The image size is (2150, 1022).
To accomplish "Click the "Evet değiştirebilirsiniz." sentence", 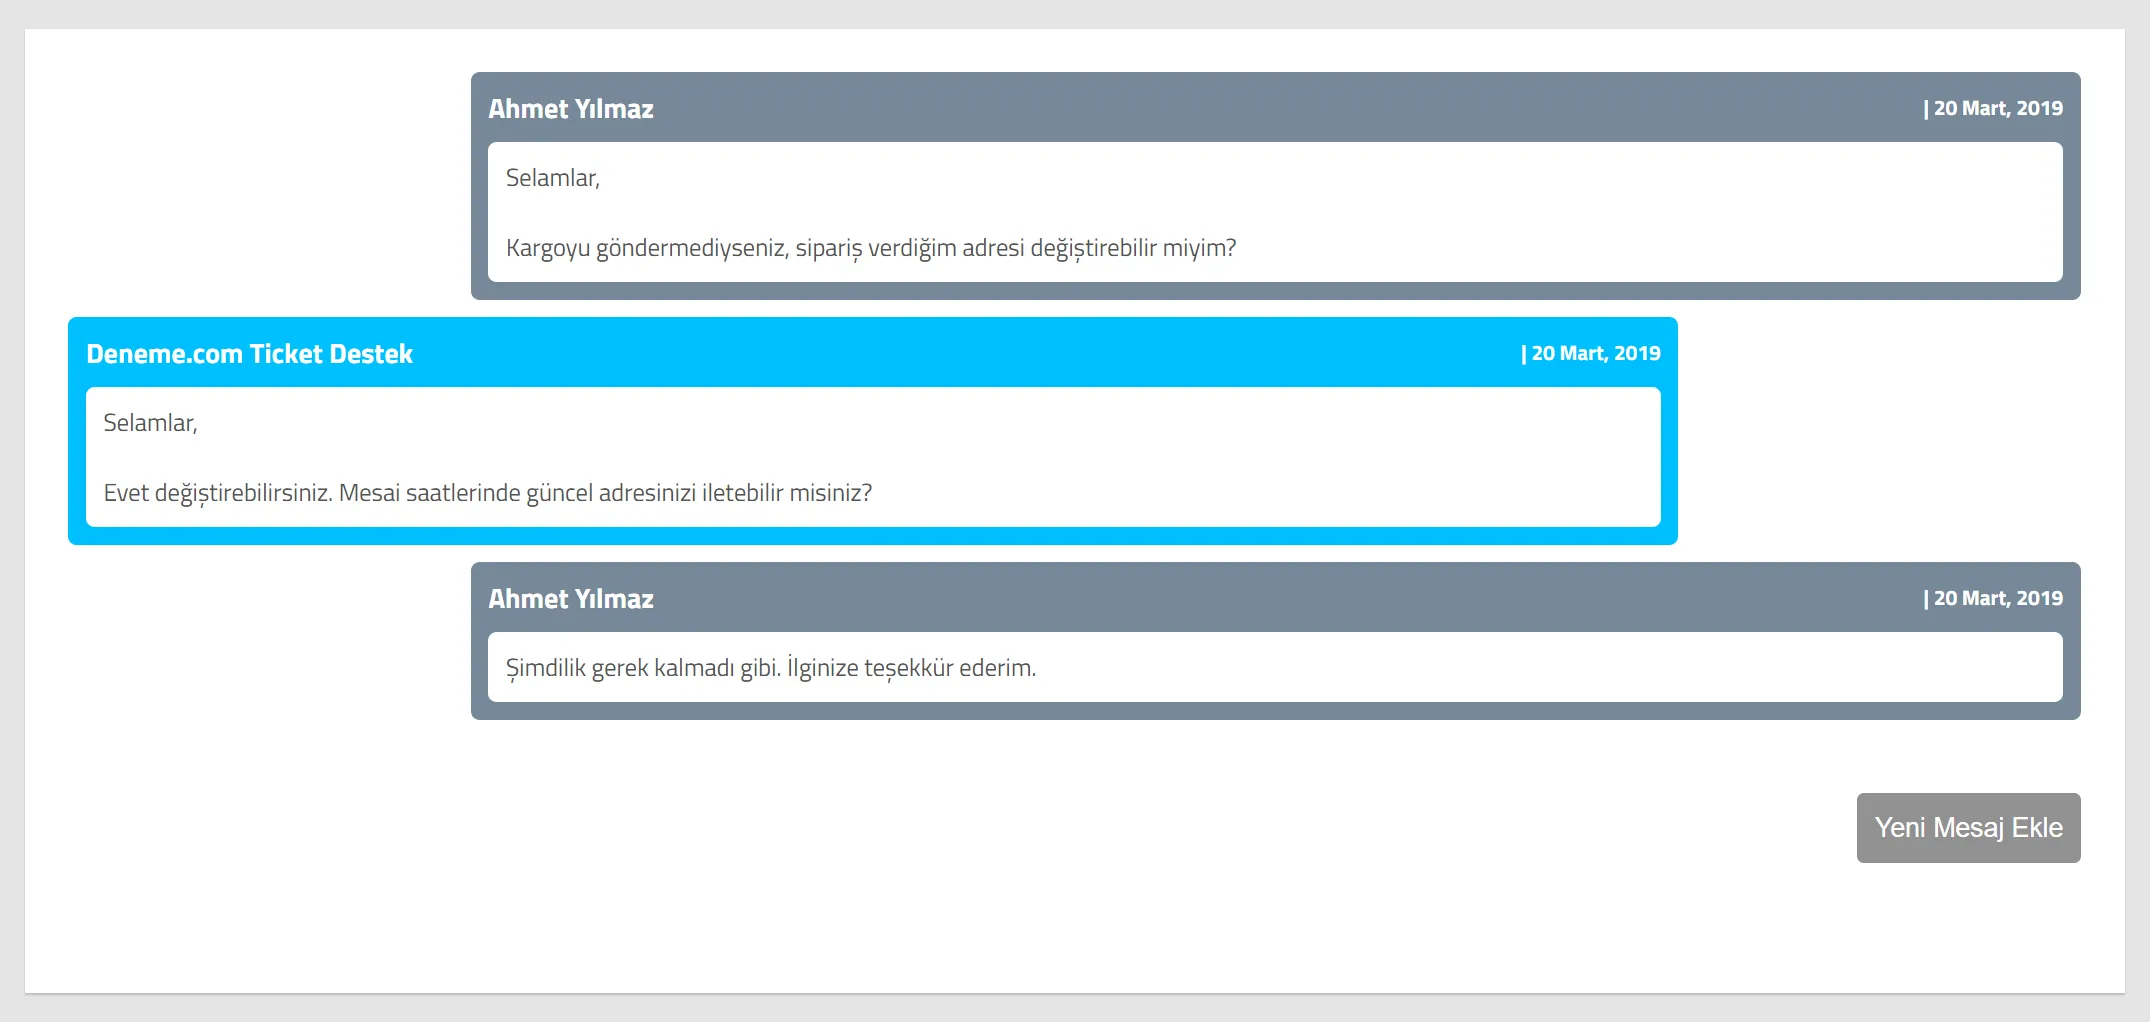I will (x=218, y=493).
